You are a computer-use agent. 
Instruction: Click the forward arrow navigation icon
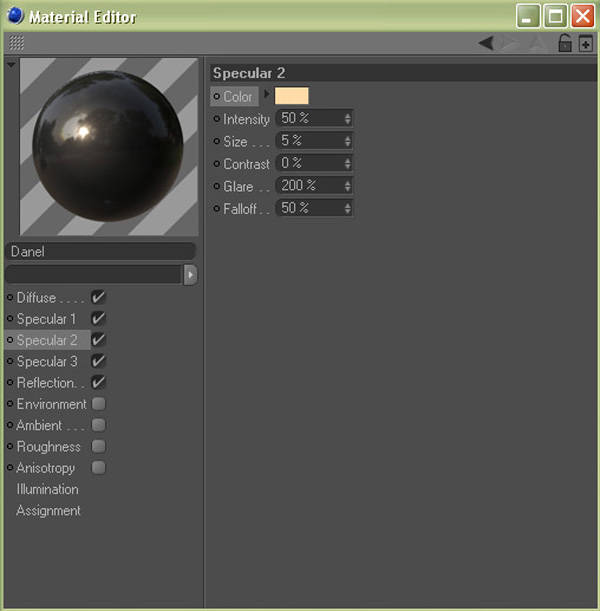click(511, 43)
